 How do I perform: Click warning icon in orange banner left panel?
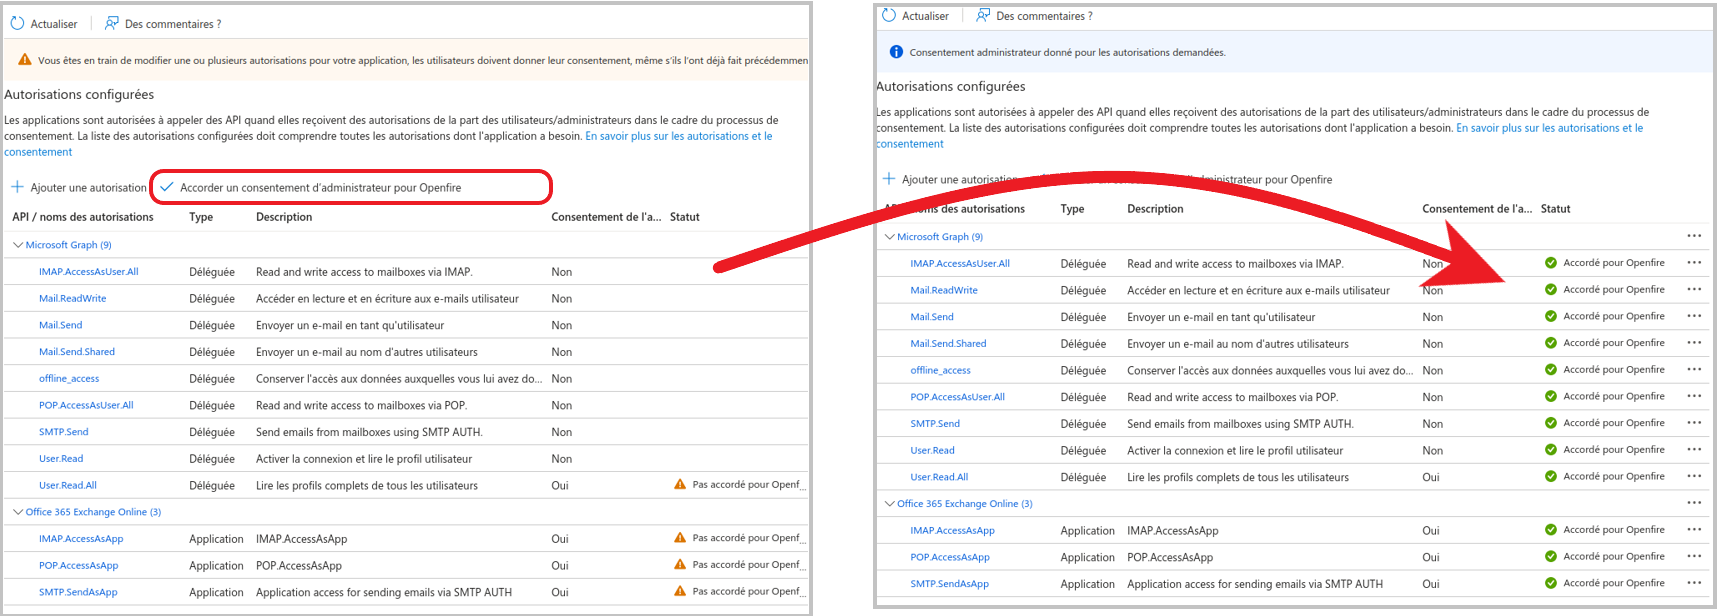(x=25, y=60)
